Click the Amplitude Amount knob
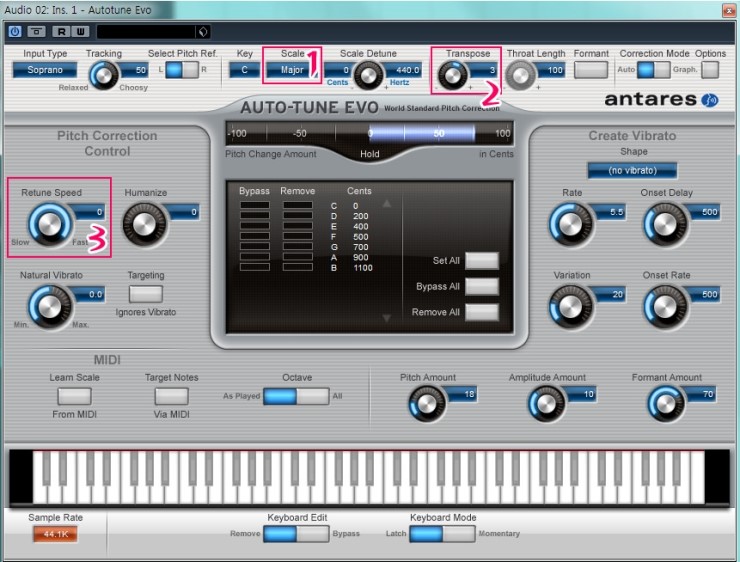740x562 pixels. [546, 404]
